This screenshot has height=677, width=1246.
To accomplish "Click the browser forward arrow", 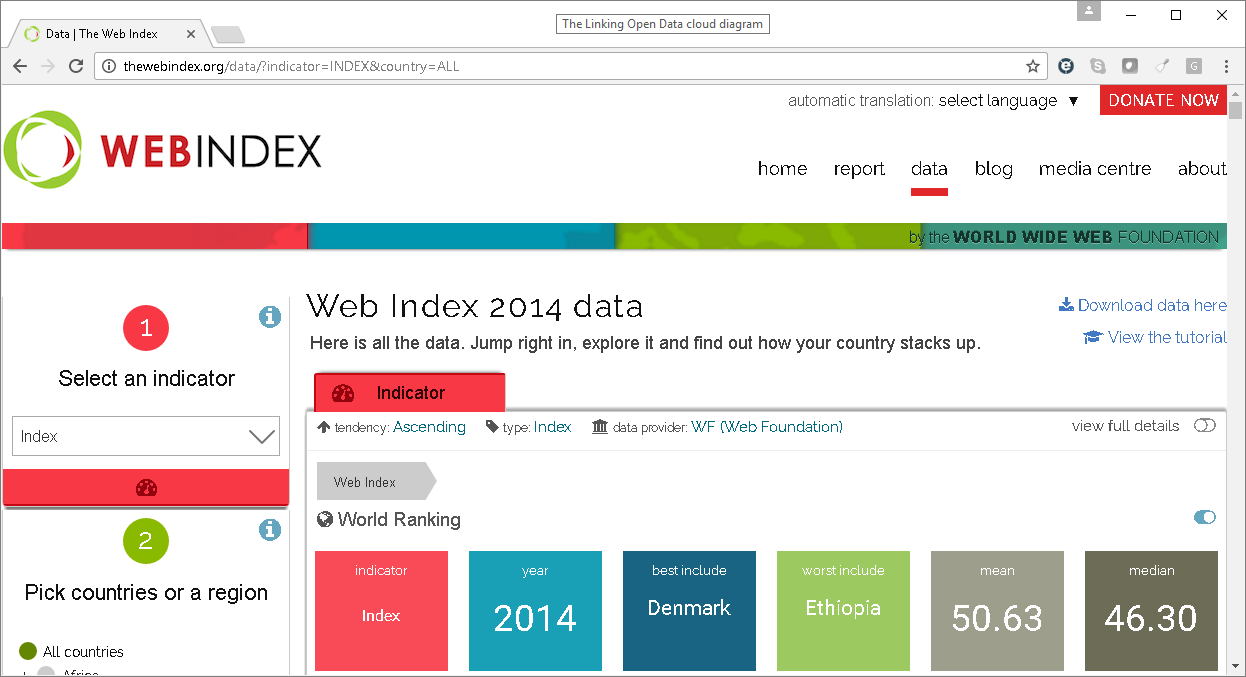I will coord(48,66).
